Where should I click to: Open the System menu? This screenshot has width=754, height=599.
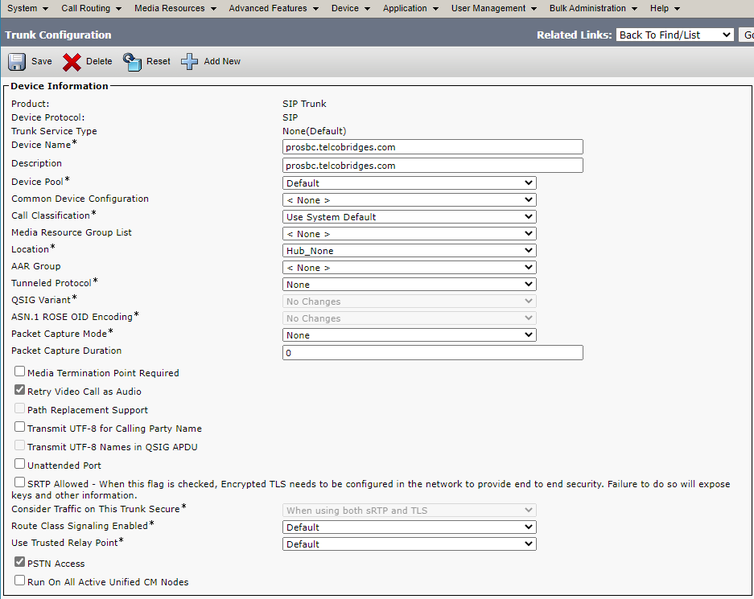tap(27, 8)
